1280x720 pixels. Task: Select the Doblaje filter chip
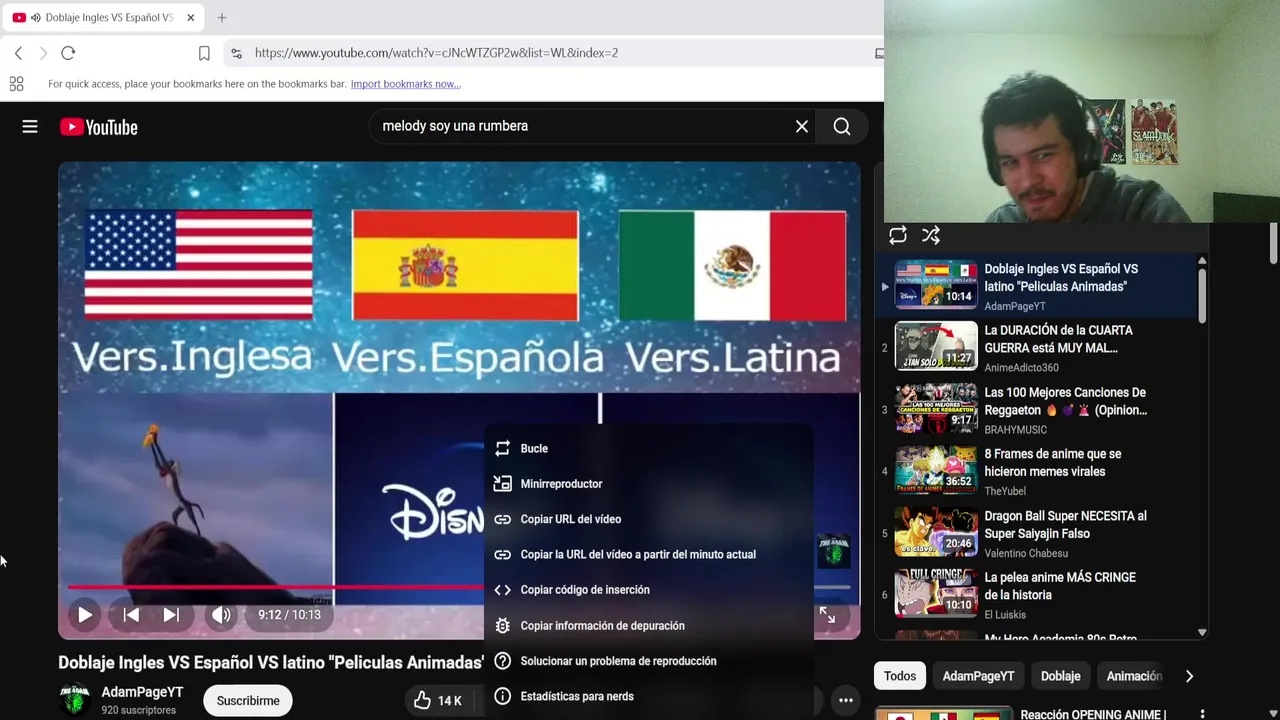click(1060, 676)
